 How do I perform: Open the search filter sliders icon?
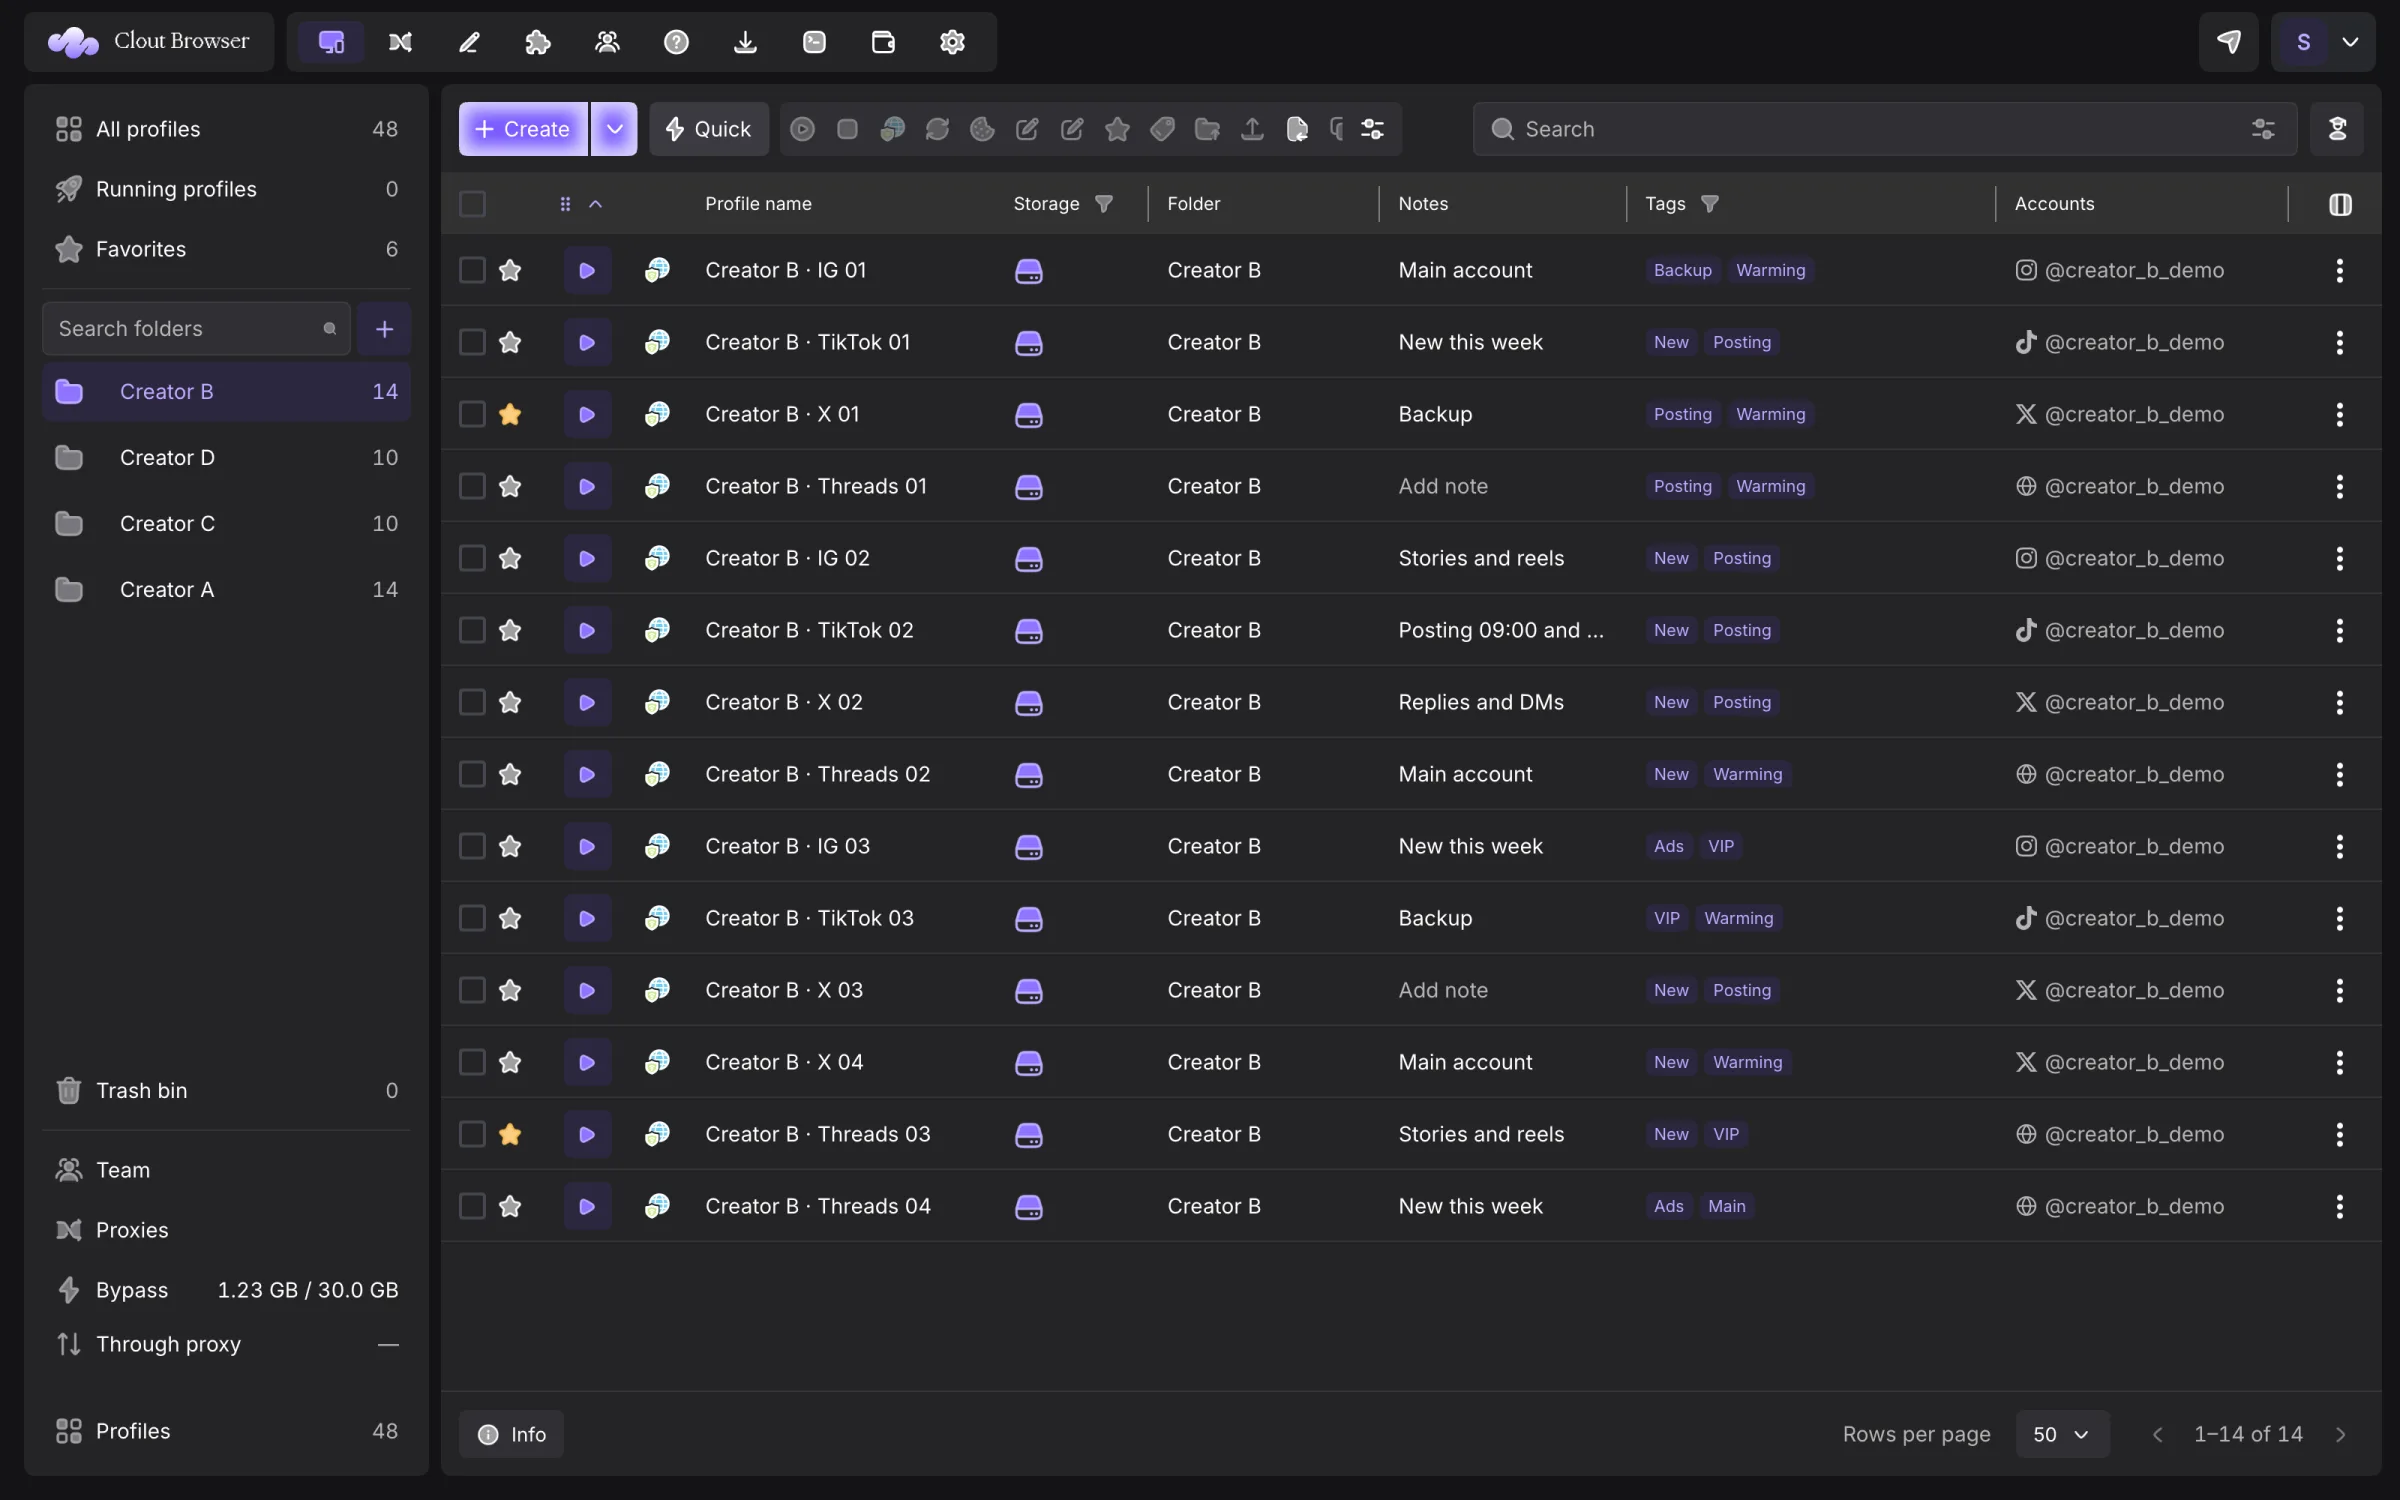(x=2263, y=129)
